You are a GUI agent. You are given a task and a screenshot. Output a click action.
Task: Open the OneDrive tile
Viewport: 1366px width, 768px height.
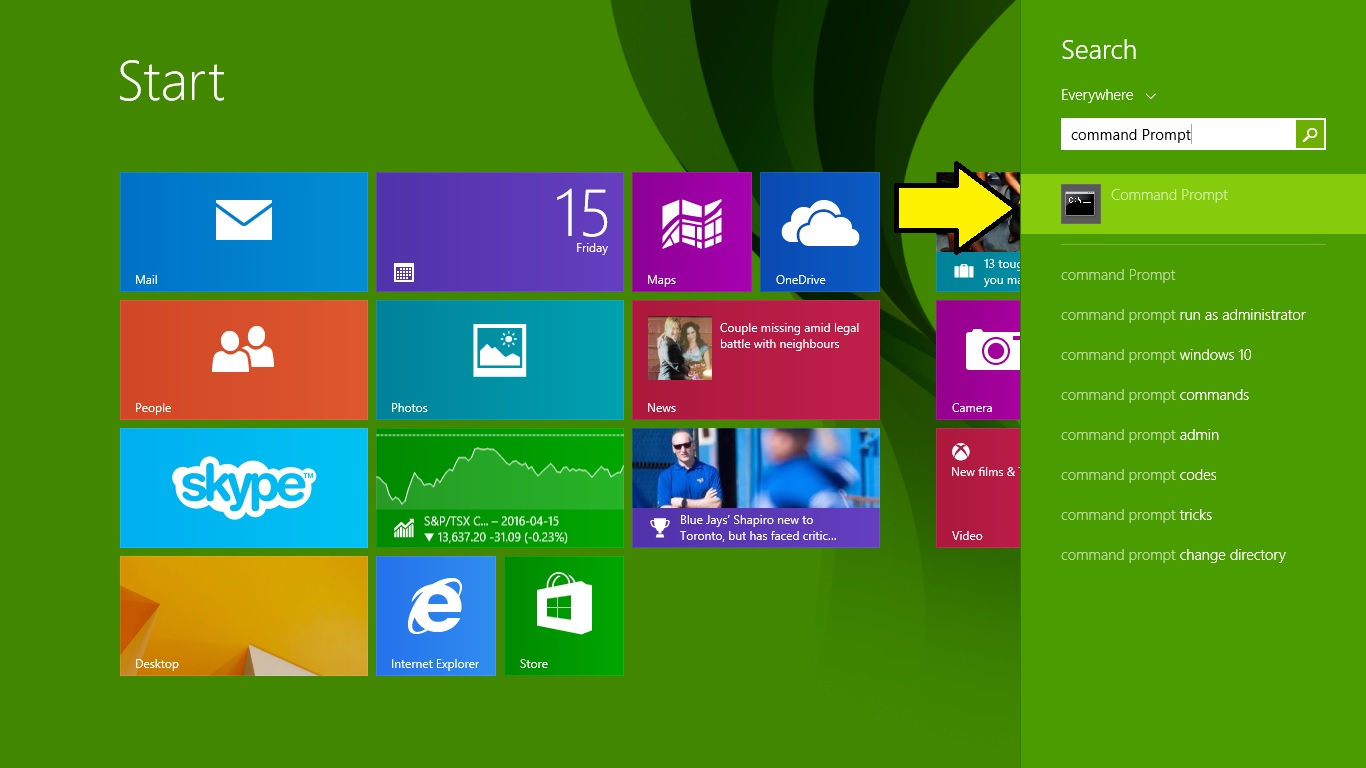820,232
